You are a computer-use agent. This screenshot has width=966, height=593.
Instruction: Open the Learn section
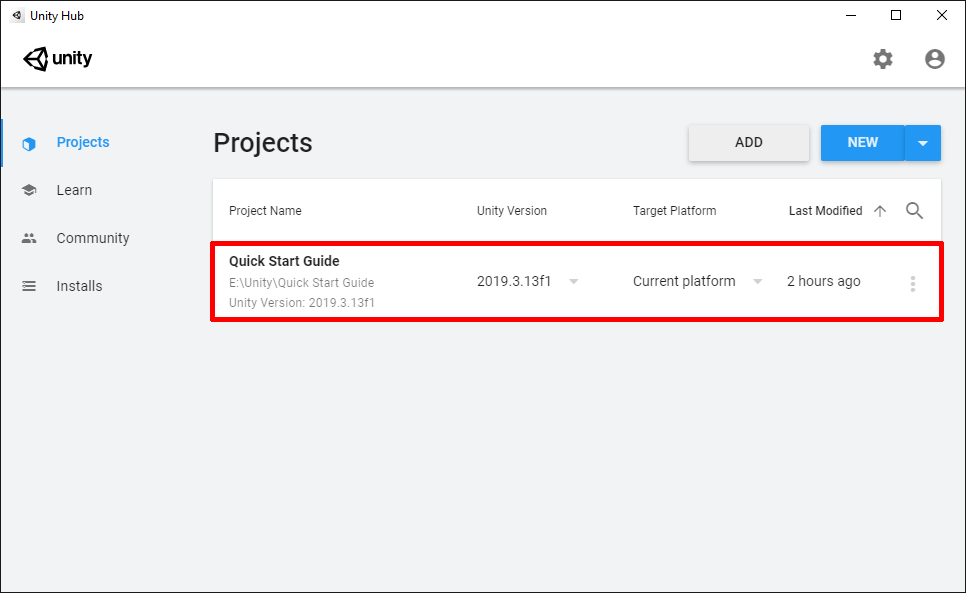coord(74,190)
